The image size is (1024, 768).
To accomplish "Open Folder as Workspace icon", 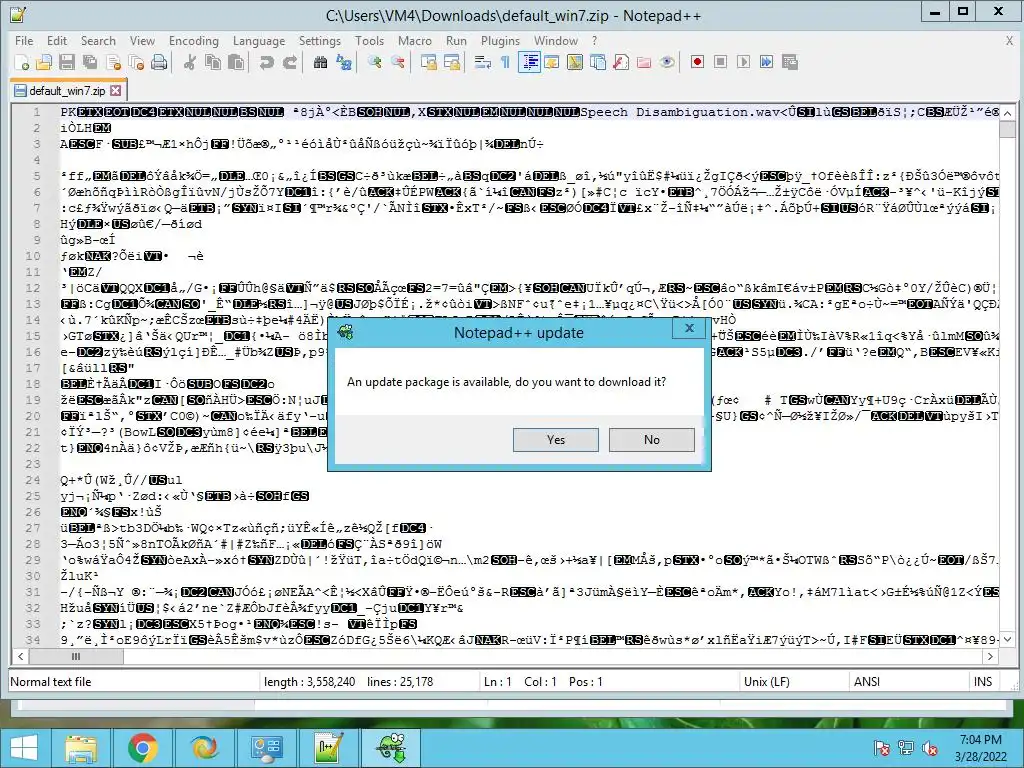I will (644, 62).
